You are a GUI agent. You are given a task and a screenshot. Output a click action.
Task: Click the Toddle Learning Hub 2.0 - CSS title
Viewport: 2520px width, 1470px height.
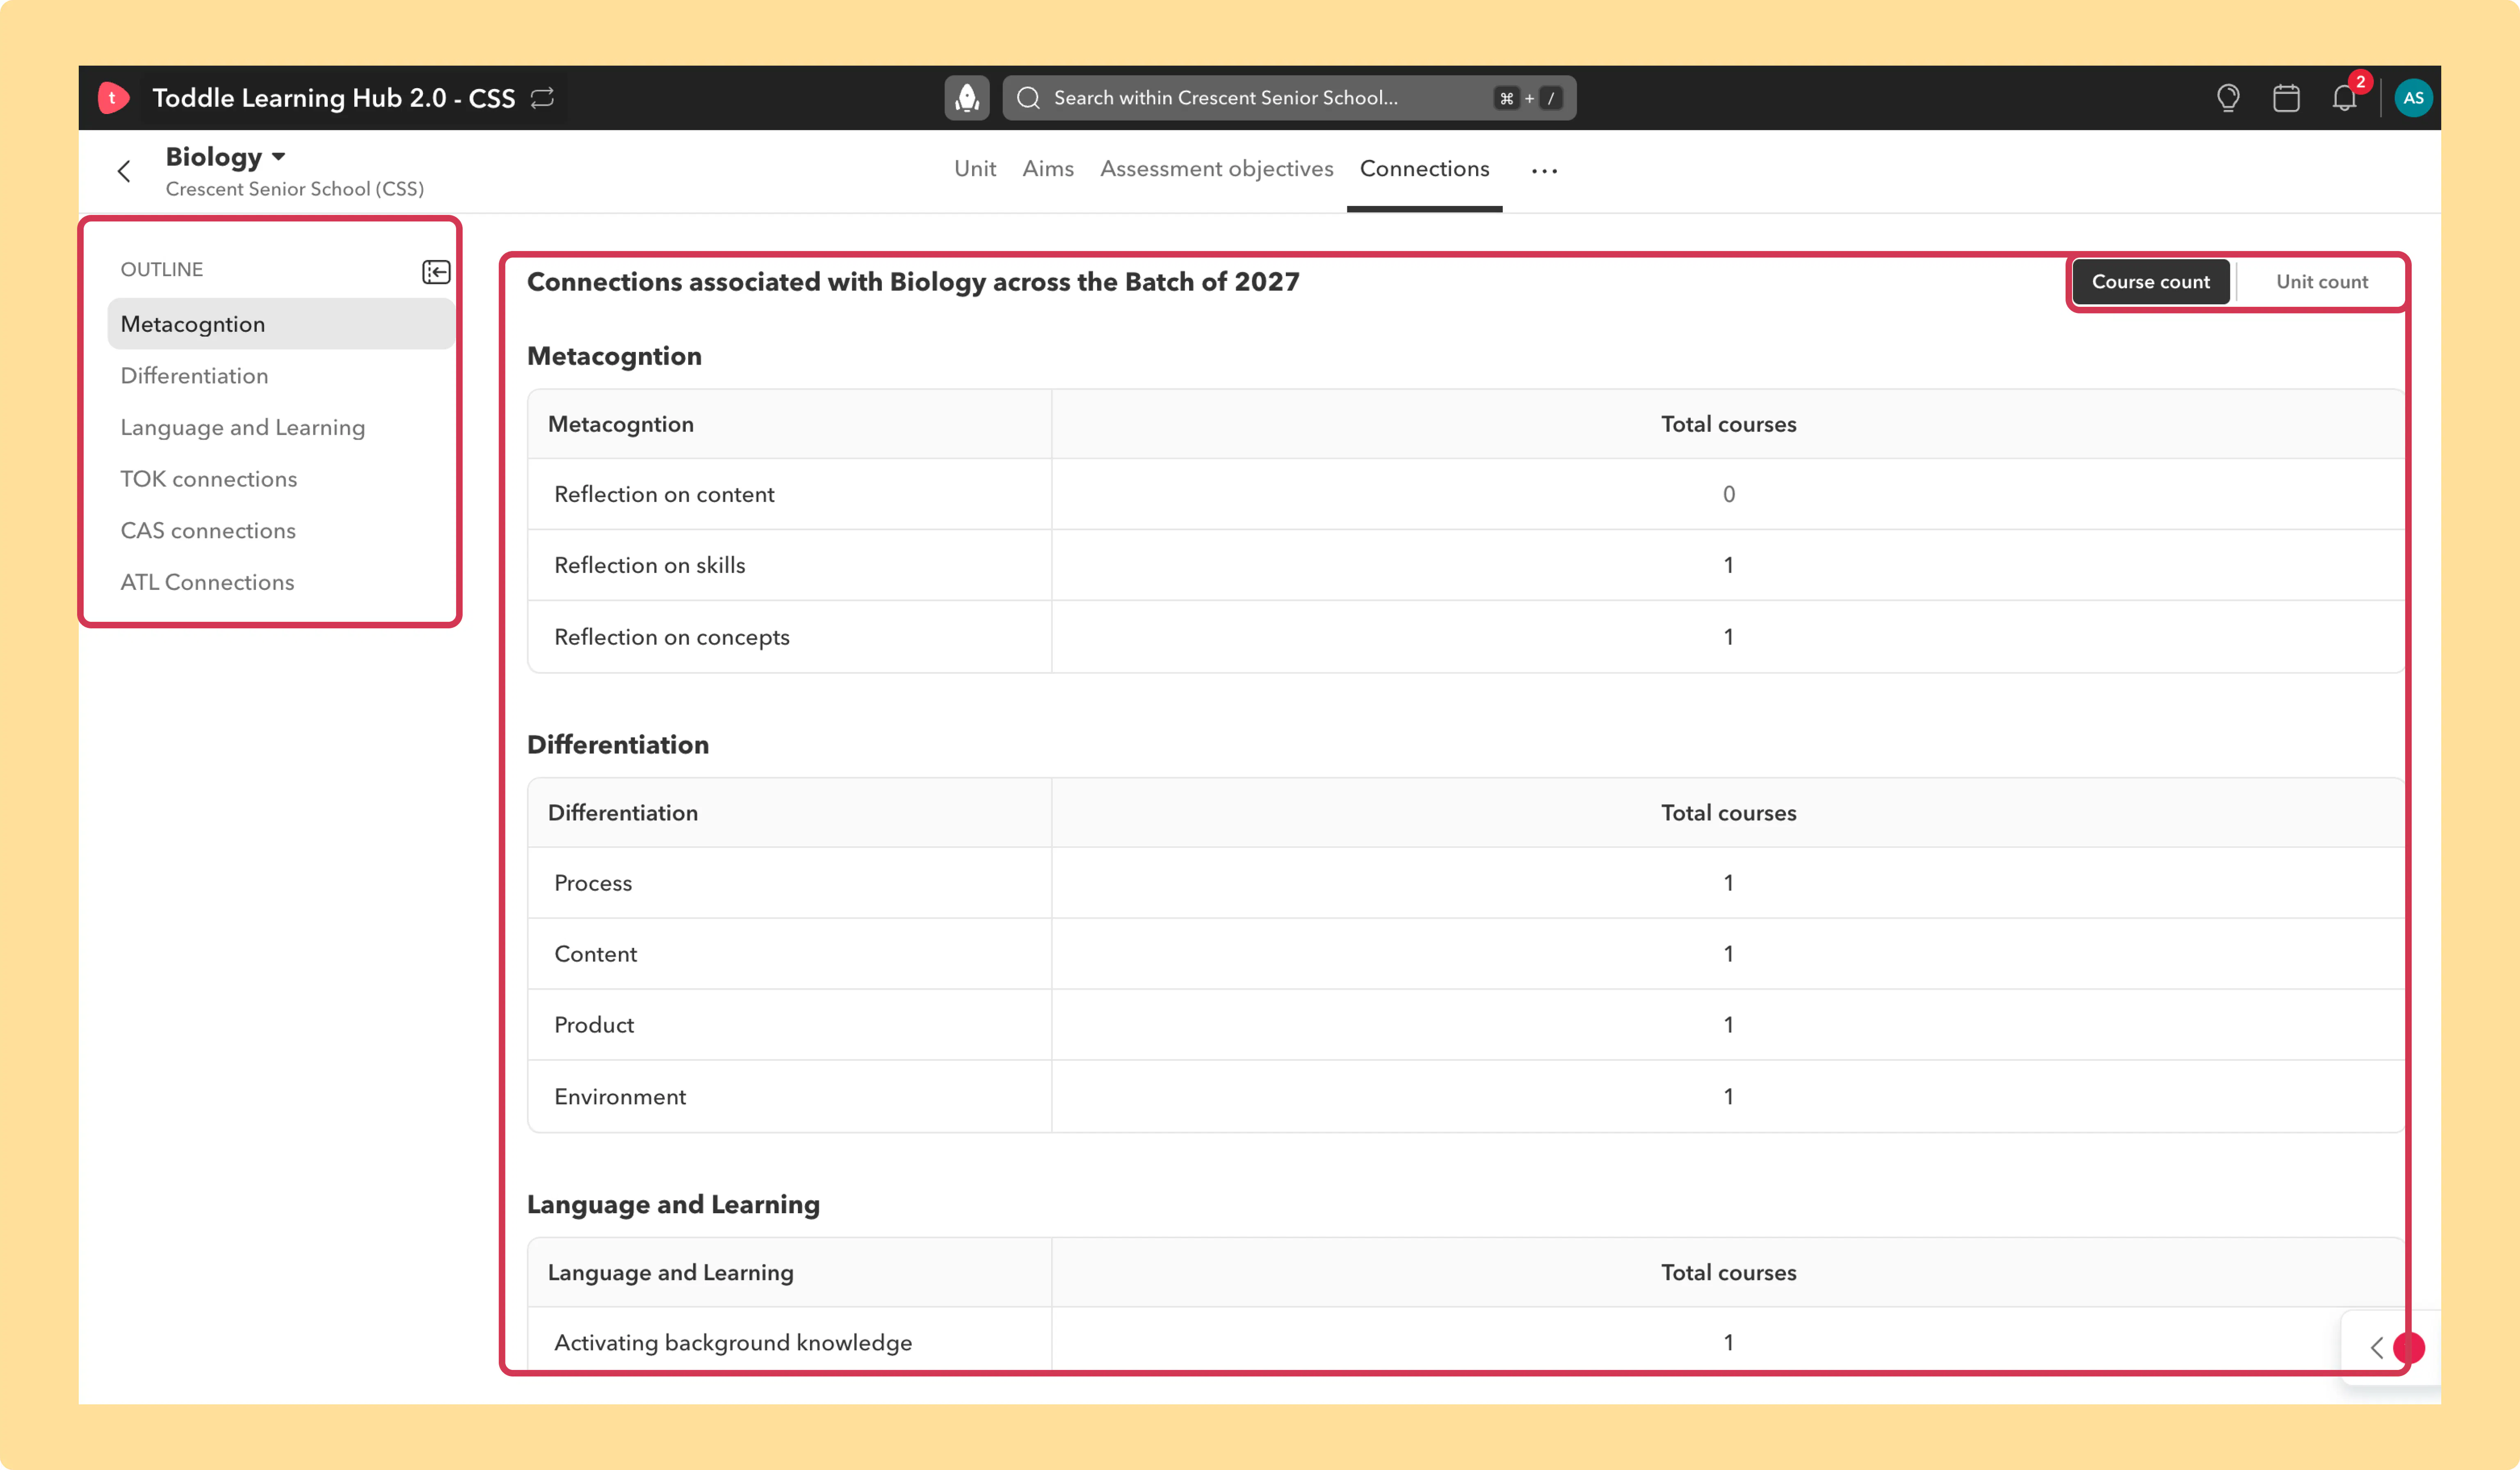pyautogui.click(x=334, y=98)
